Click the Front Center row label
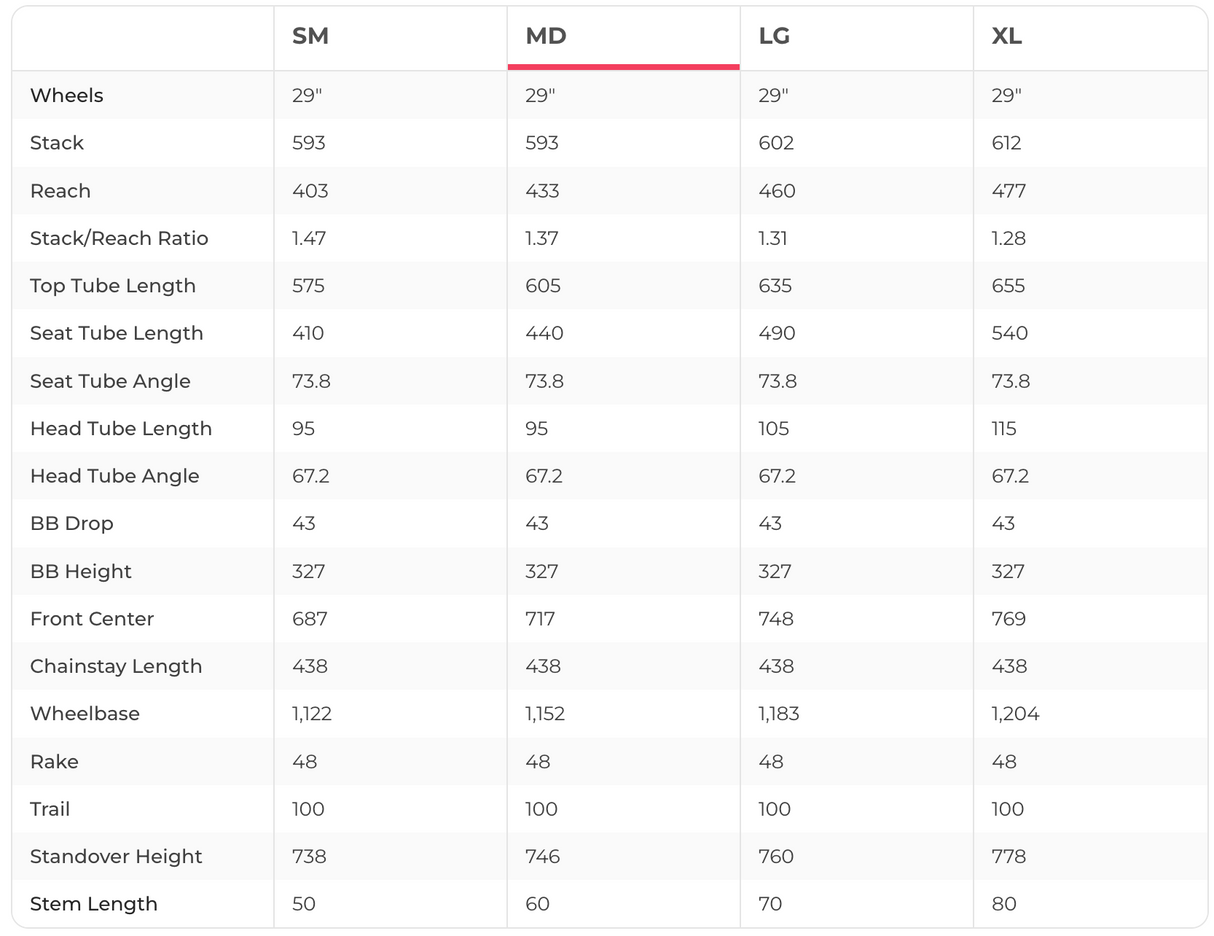The width and height of the screenshot is (1214, 936). point(92,619)
